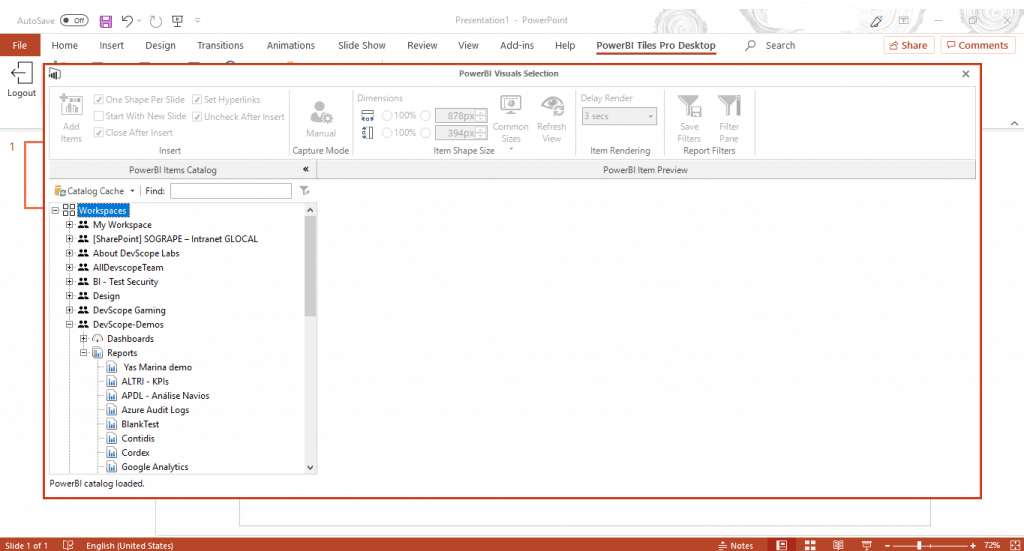Viewport: 1024px width, 551px height.
Task: Click the zoom in plus button
Action: pos(973,545)
